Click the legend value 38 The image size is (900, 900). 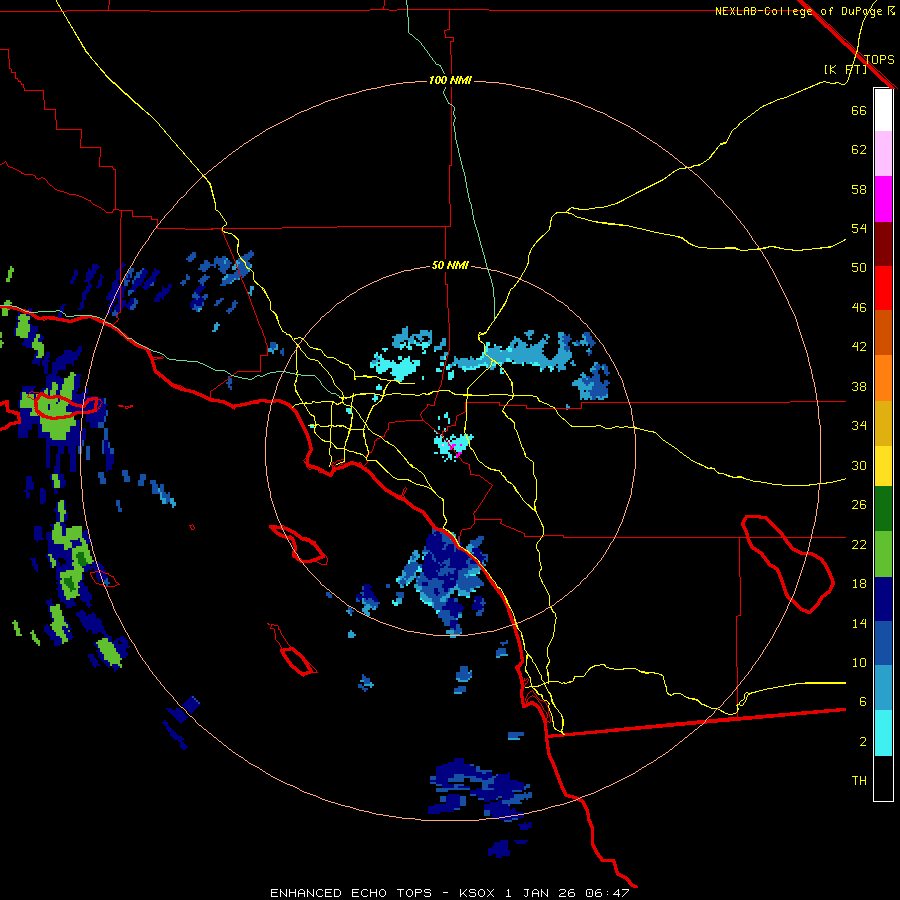coord(859,387)
